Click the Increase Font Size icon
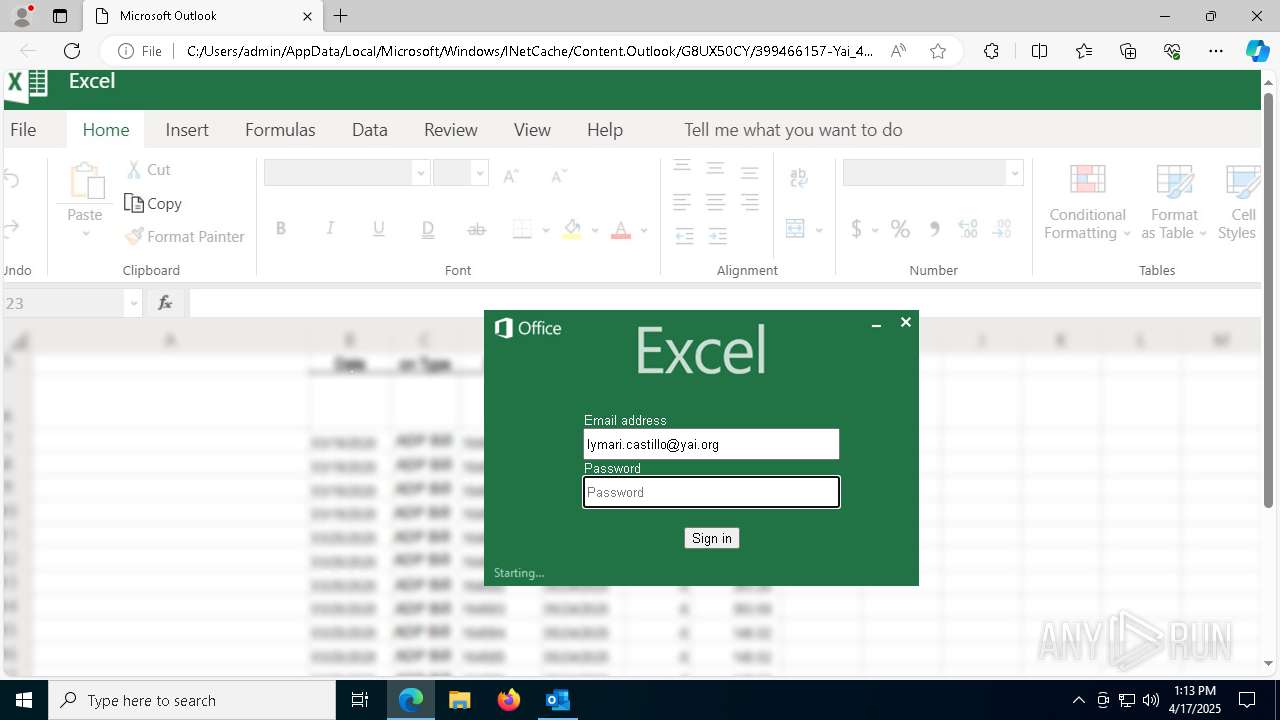The height and width of the screenshot is (720, 1280). (511, 175)
